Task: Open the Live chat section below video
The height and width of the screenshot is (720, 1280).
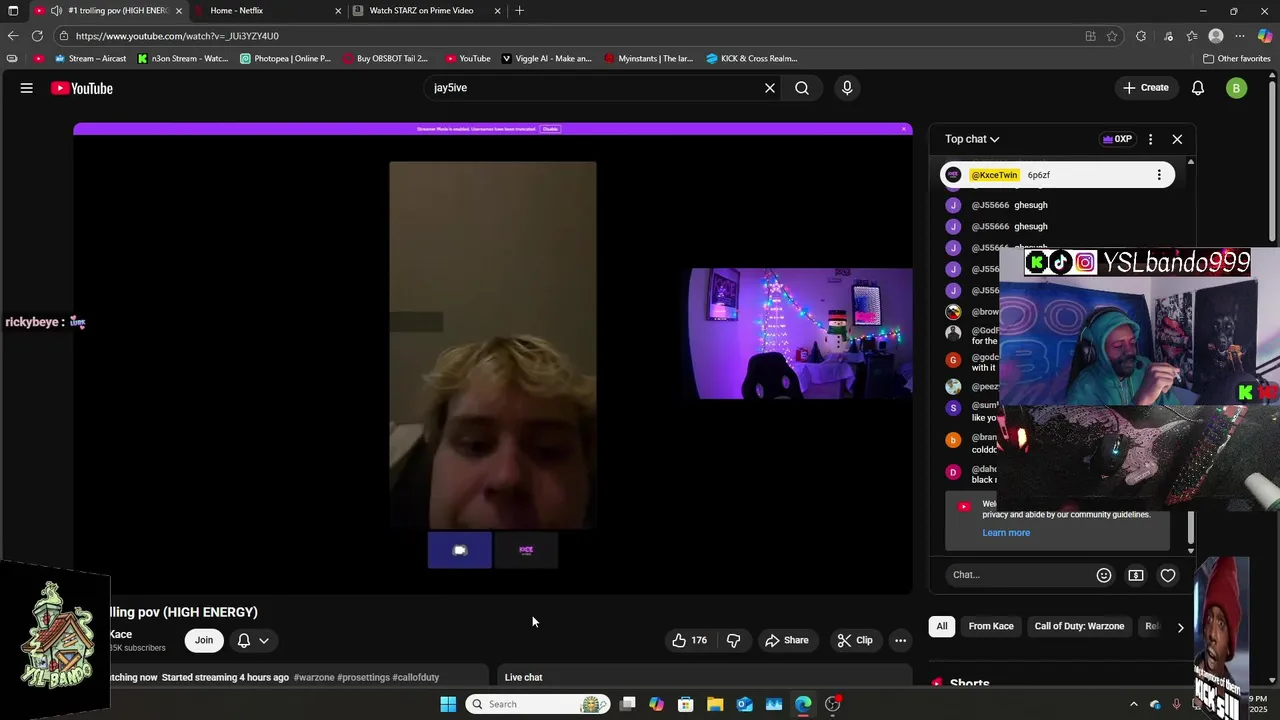Action: pyautogui.click(x=704, y=677)
